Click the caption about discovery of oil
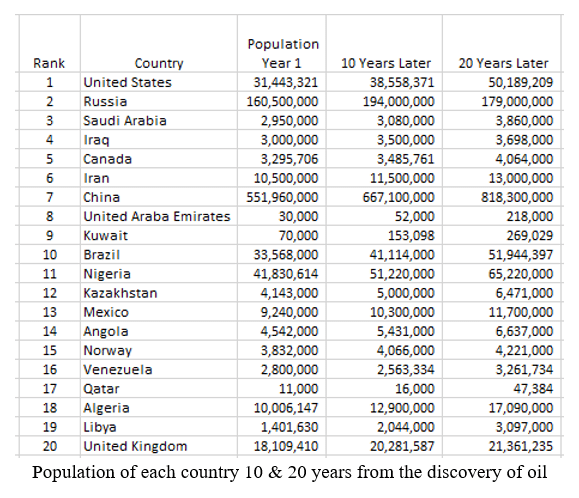Screen dimensions: 579x498 tap(290, 473)
